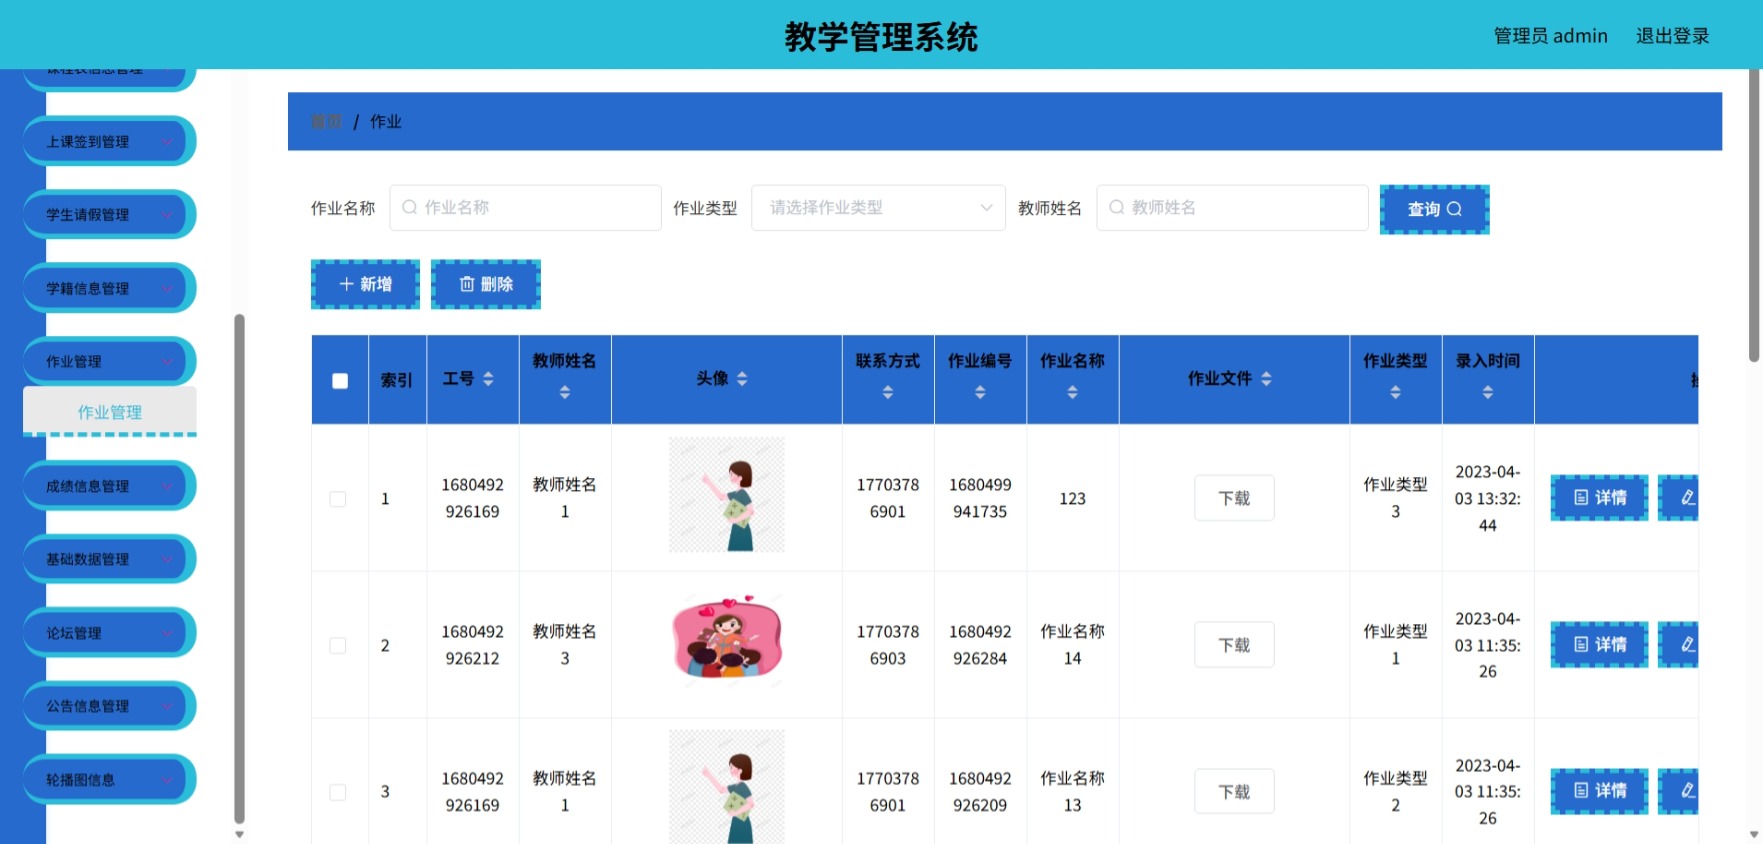Check the checkbox for row 2

point(338,646)
